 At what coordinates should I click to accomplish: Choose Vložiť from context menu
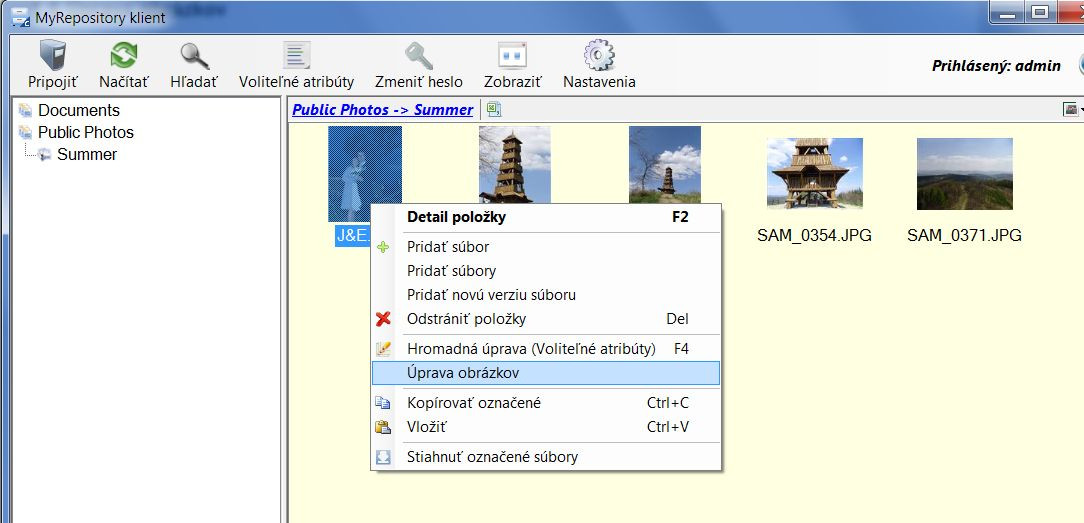(x=546, y=427)
